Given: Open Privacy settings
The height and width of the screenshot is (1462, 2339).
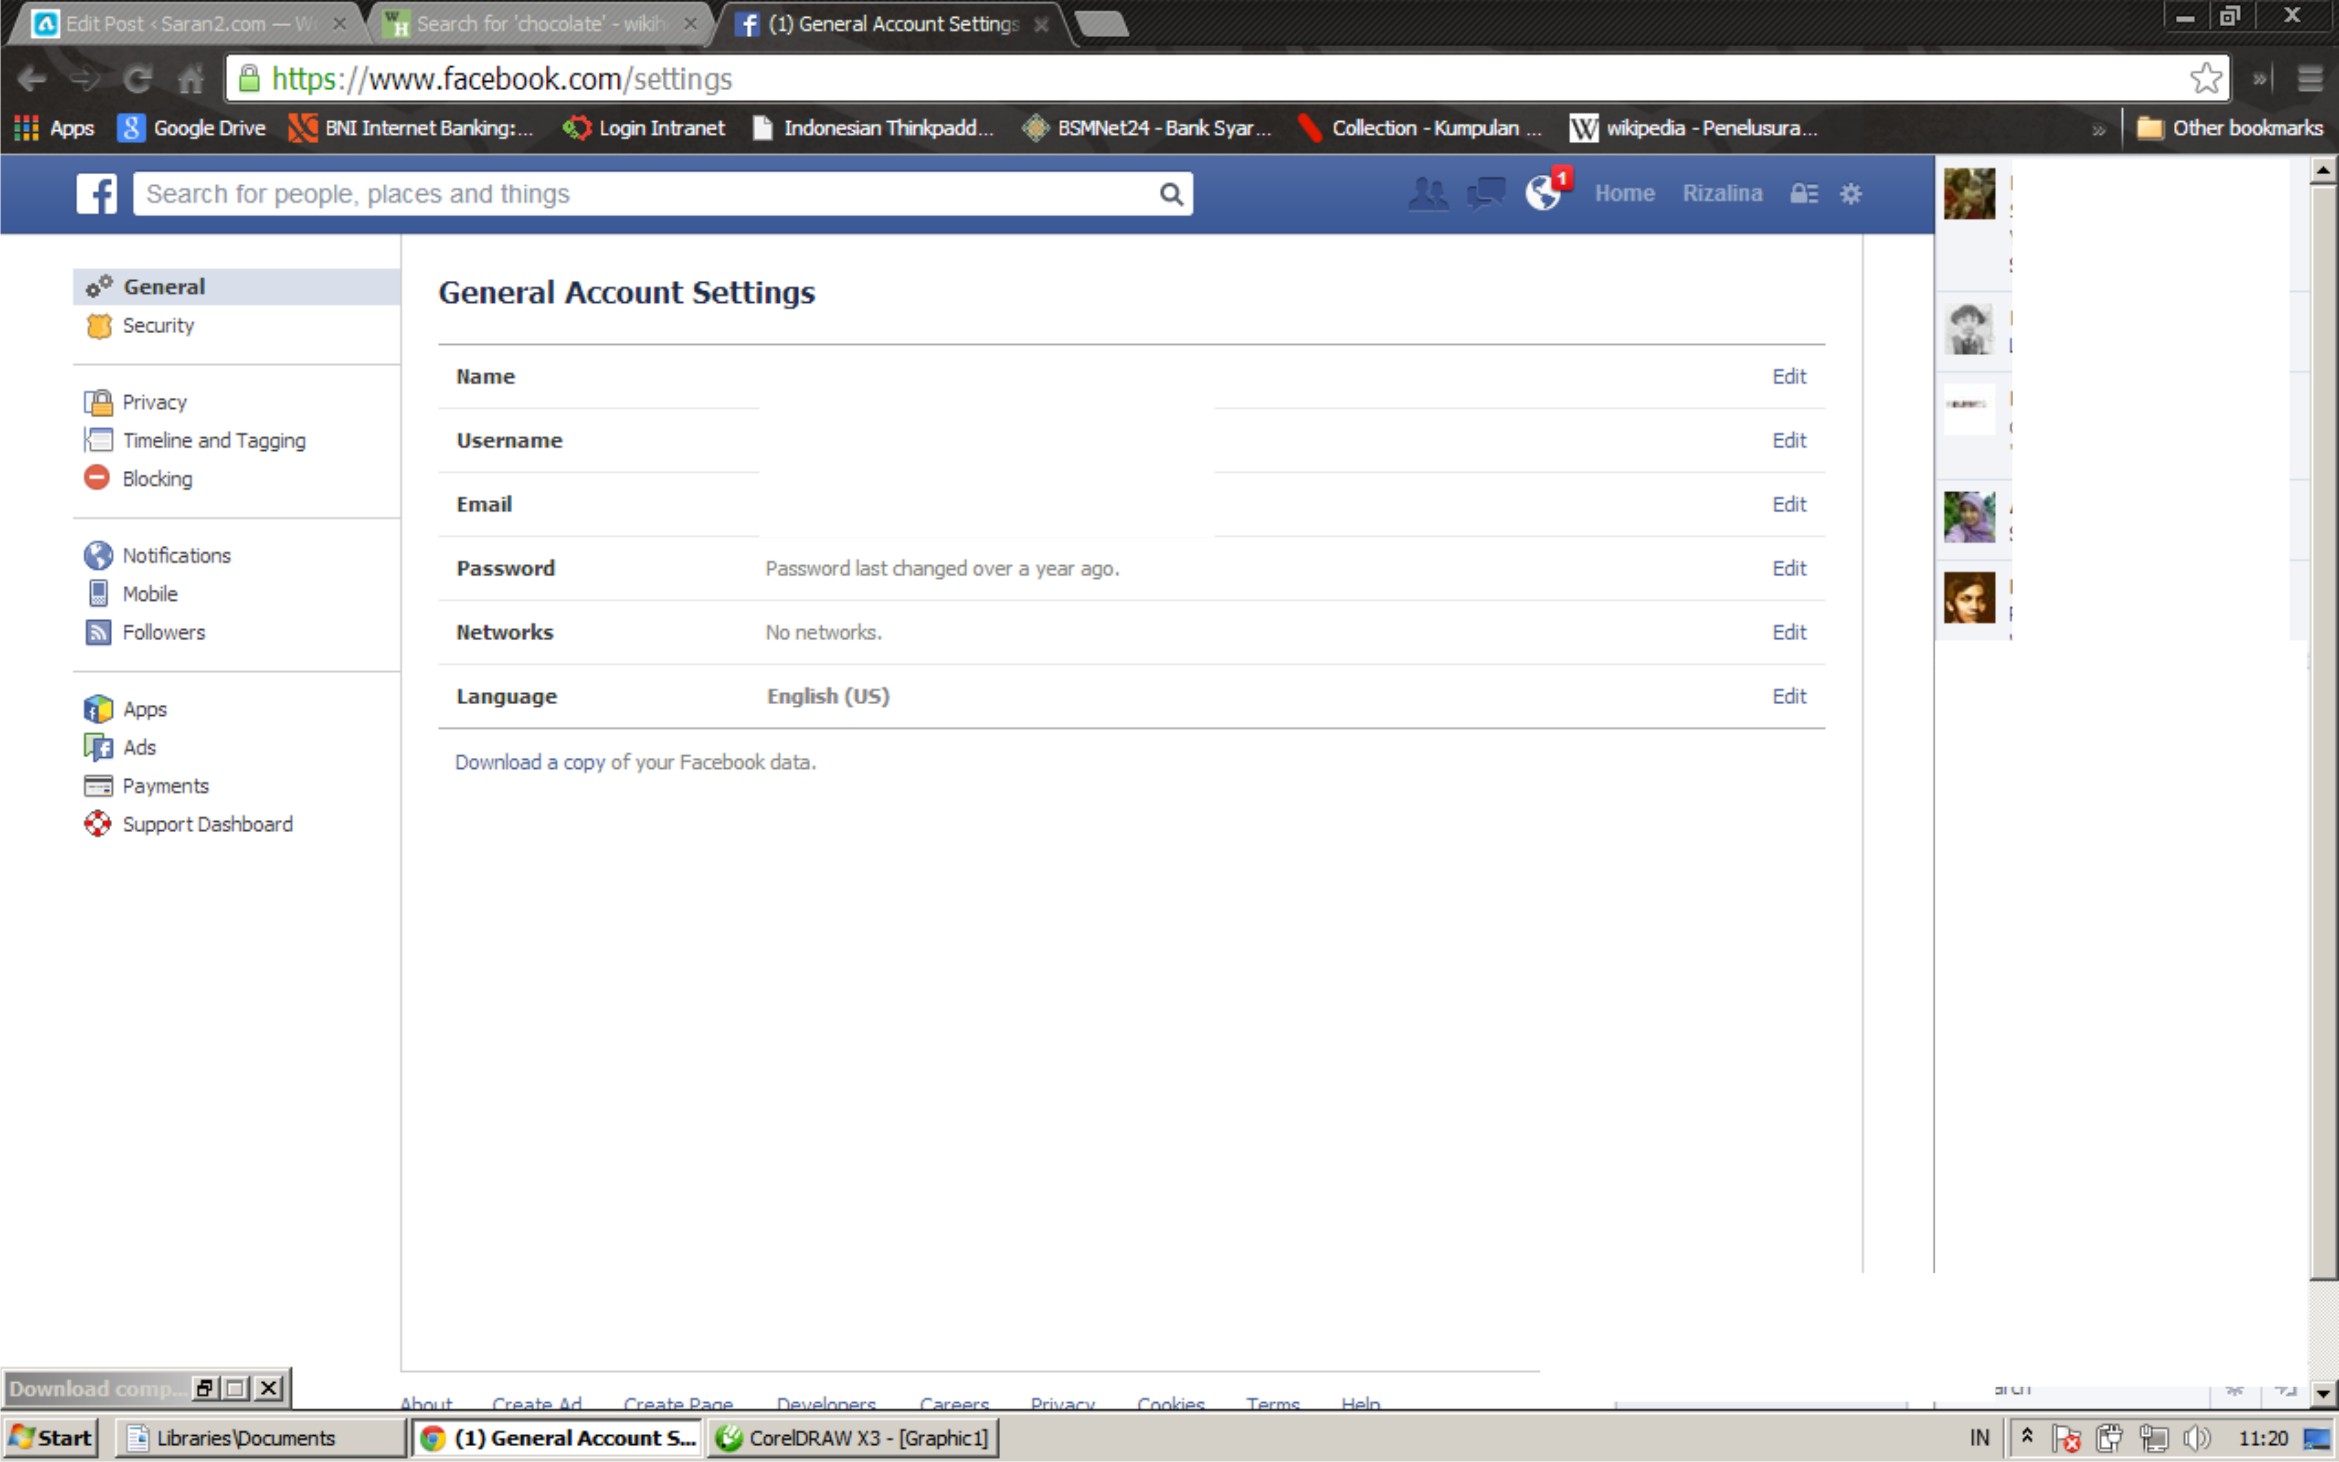Looking at the screenshot, I should tap(154, 402).
